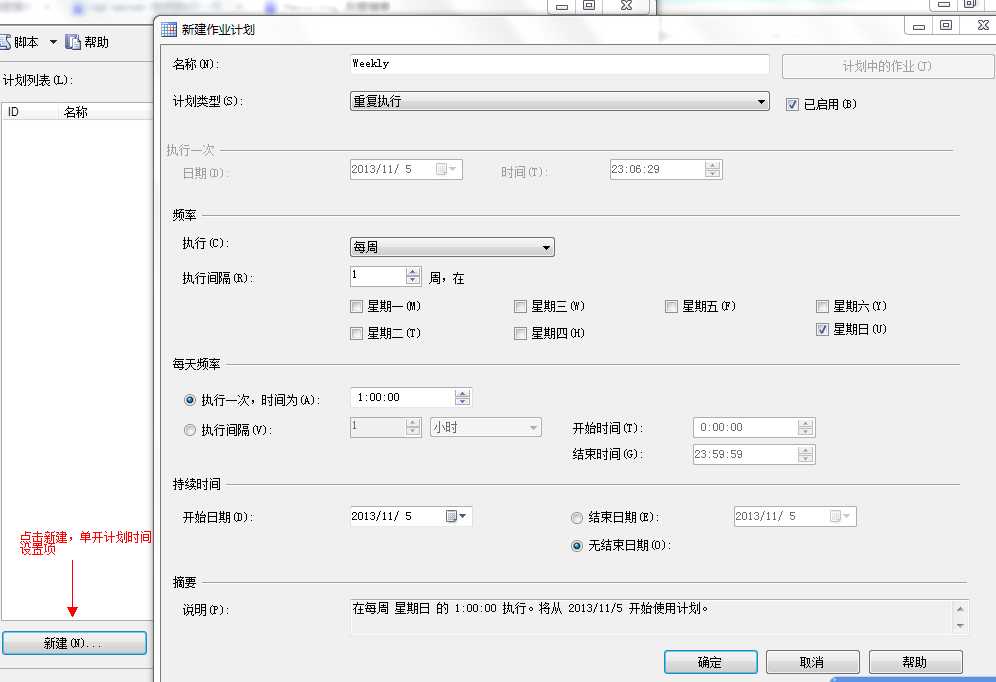This screenshot has width=996, height=682.
Task: Click the spinner of the 结束时间 field
Action: [805, 454]
